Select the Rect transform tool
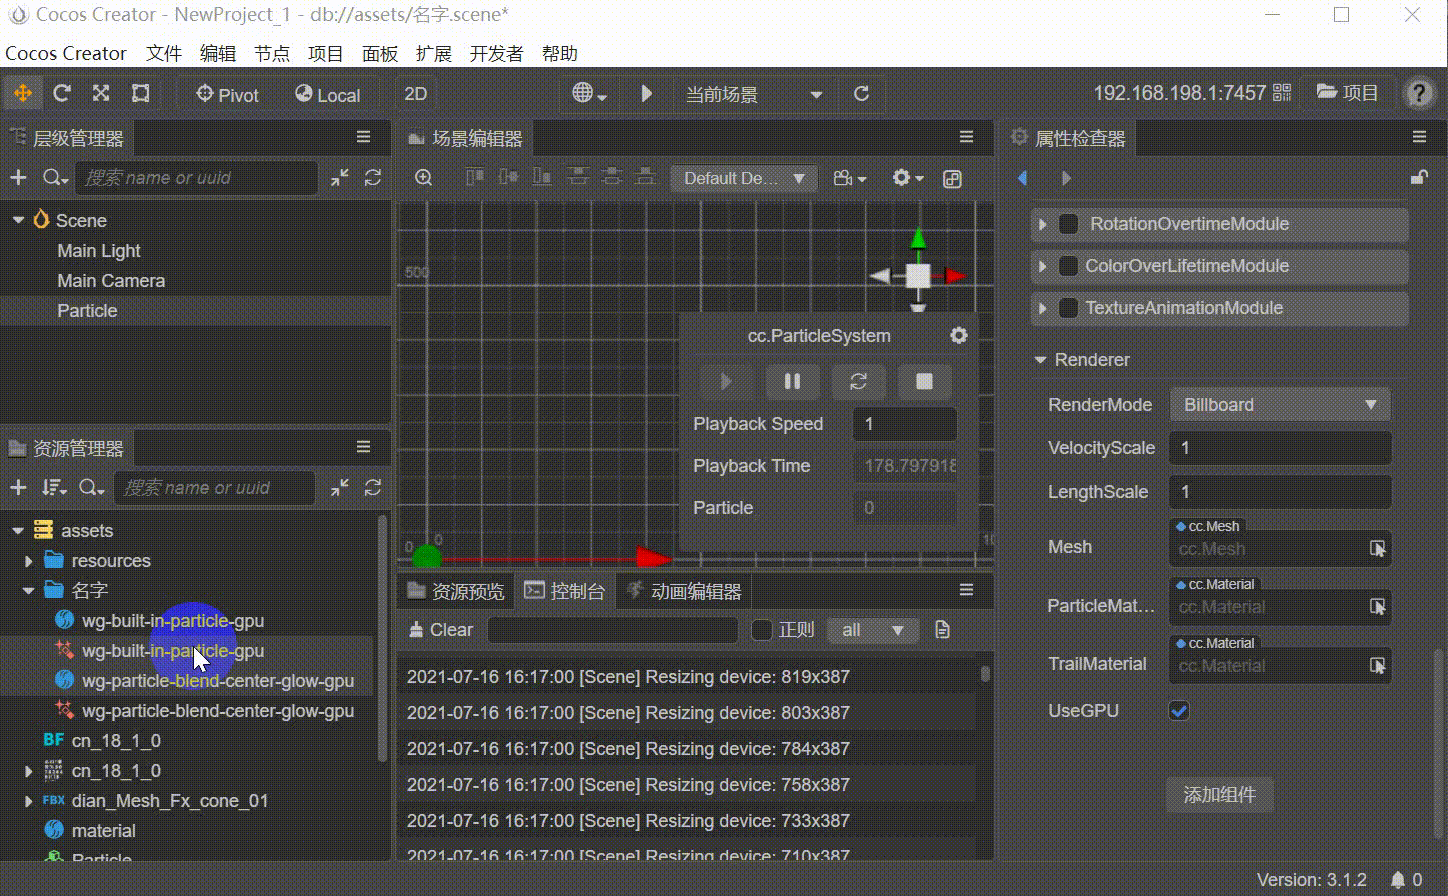Viewport: 1448px width, 896px height. coord(141,94)
